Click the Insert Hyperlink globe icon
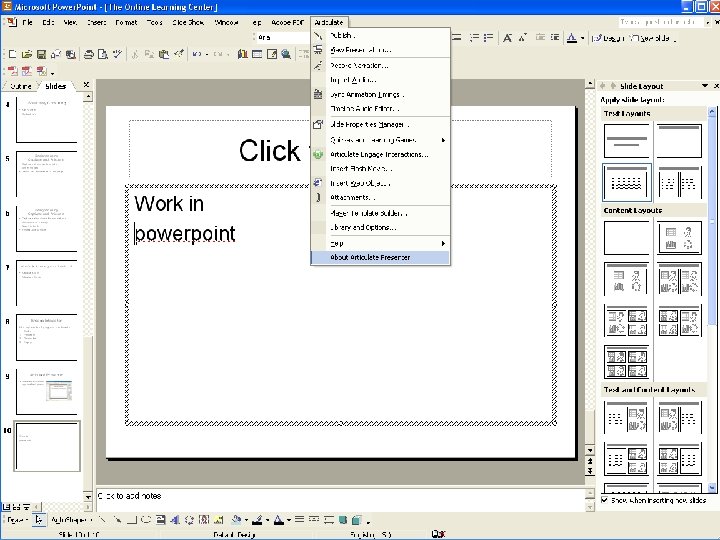Viewport: 720px width, 540px height. pyautogui.click(x=286, y=54)
